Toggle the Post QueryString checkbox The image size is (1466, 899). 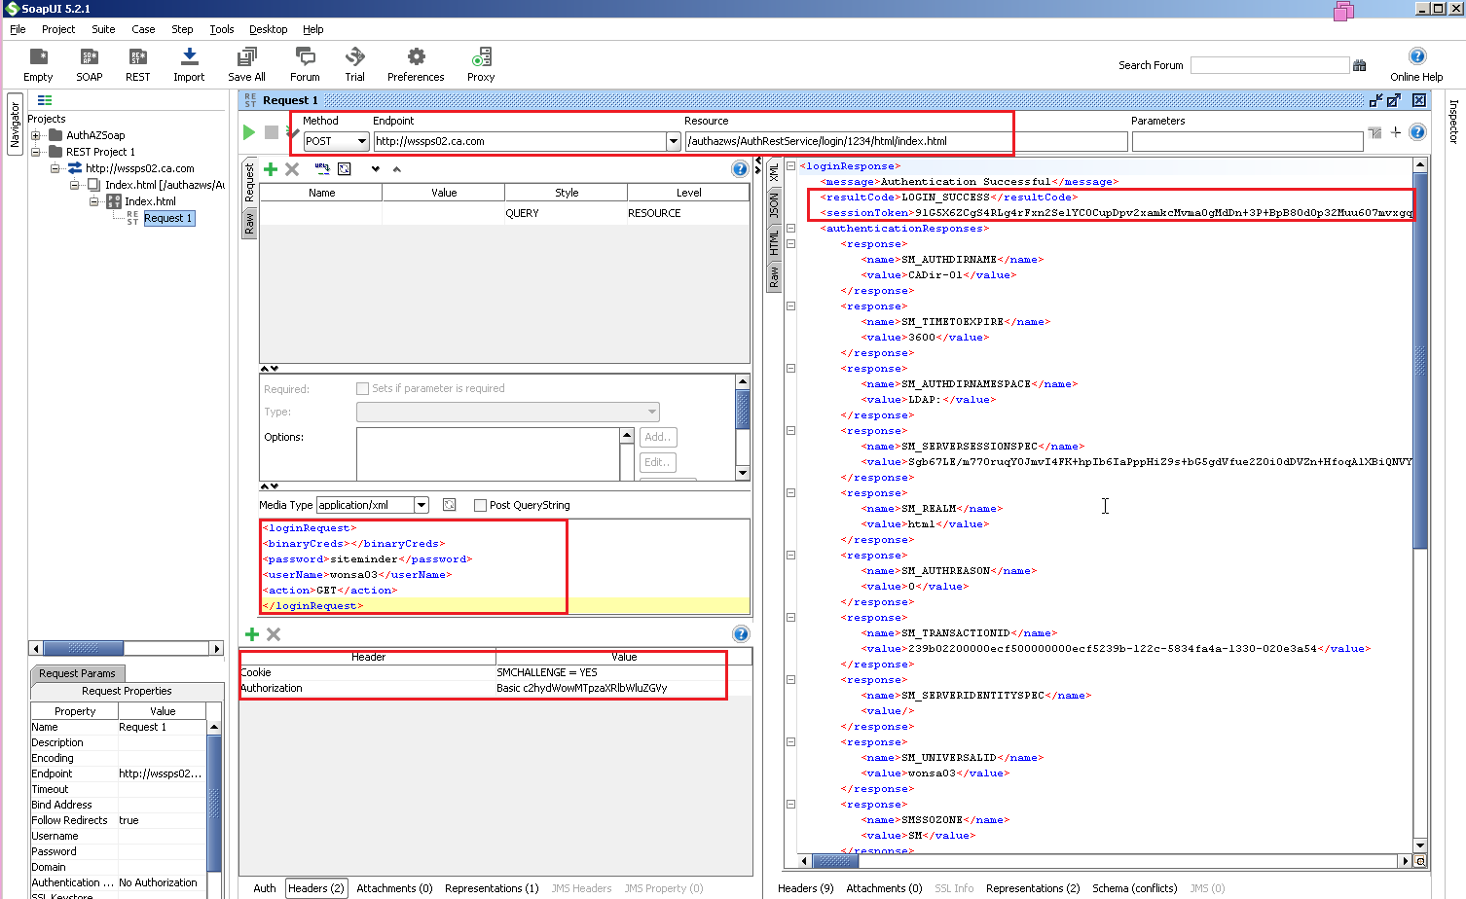(x=480, y=505)
